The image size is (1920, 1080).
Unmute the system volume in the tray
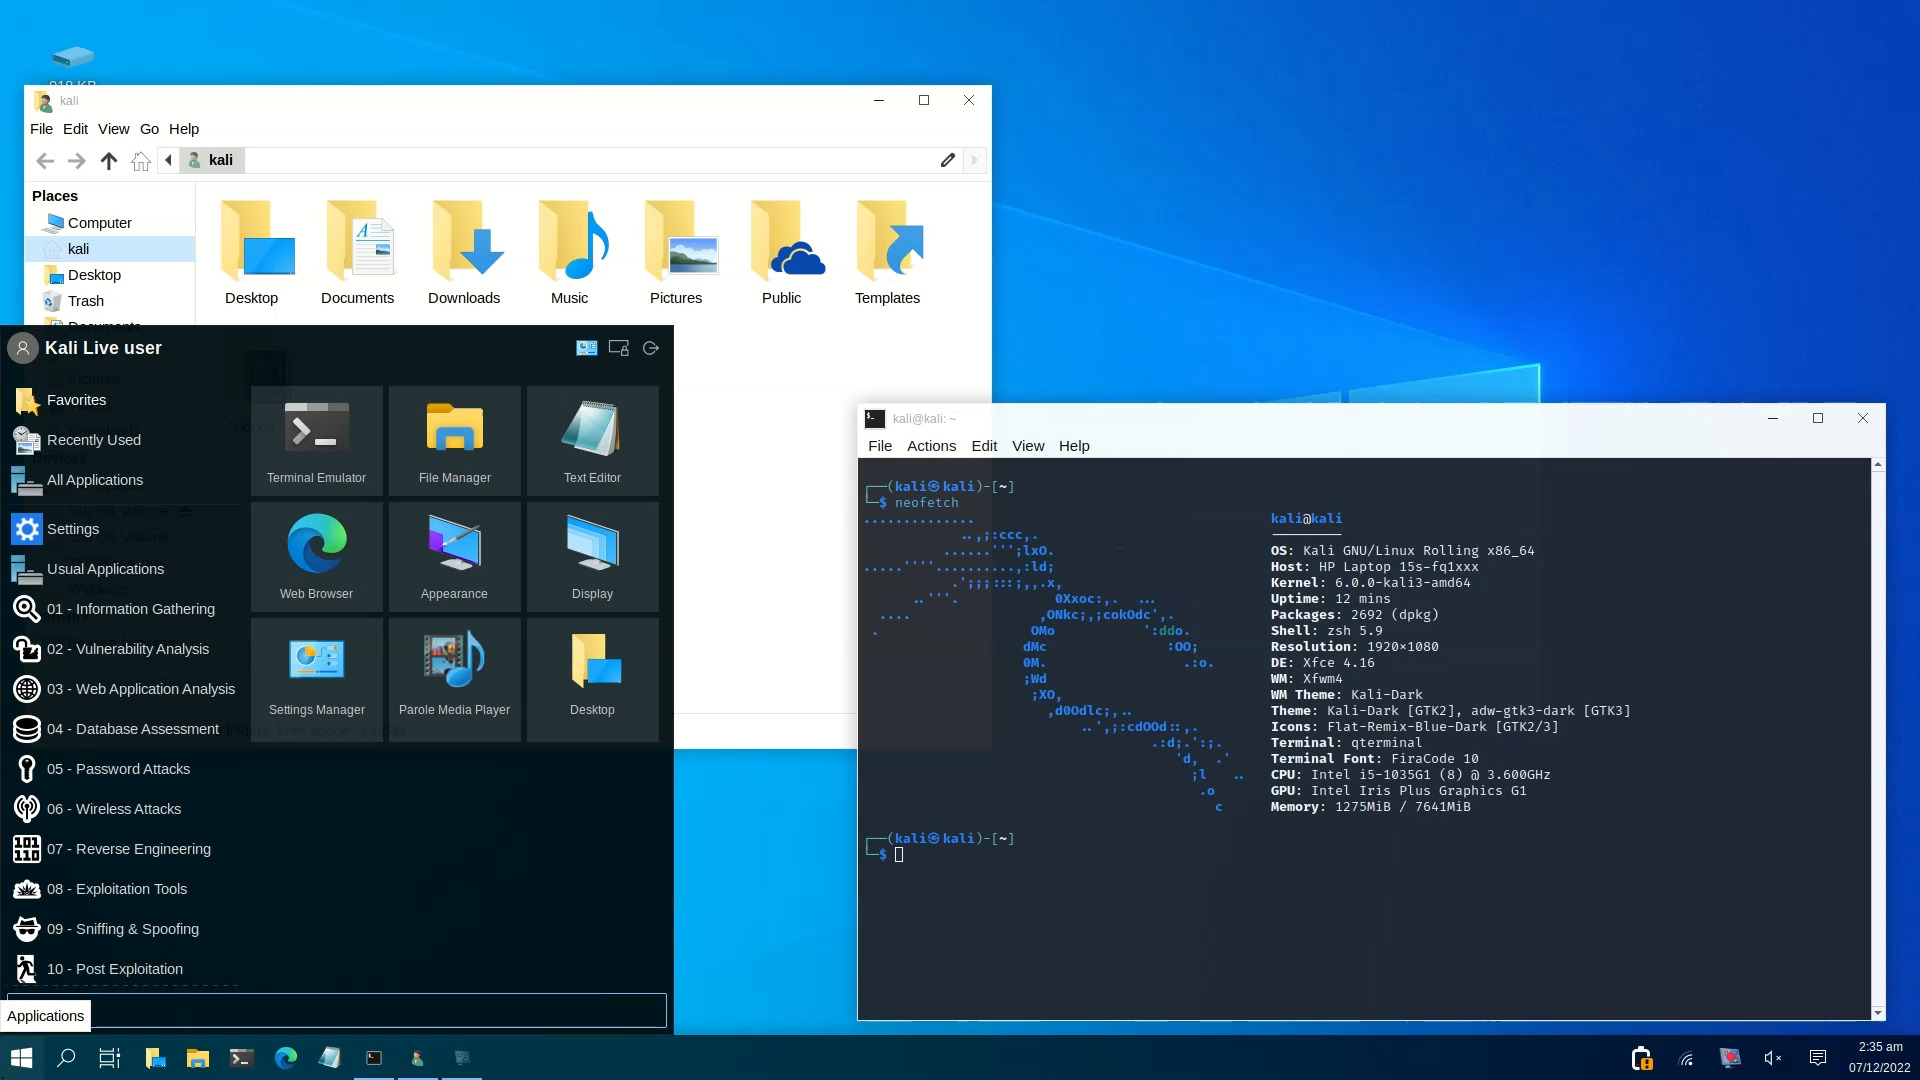pyautogui.click(x=1772, y=1057)
